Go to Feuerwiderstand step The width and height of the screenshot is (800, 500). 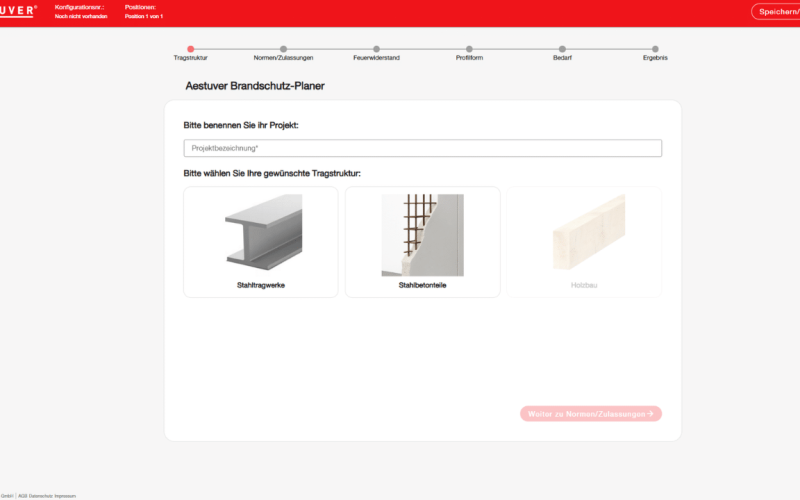point(376,53)
